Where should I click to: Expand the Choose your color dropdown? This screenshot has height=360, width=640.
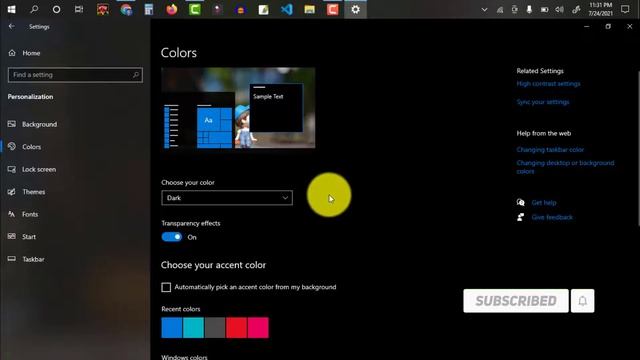(227, 198)
